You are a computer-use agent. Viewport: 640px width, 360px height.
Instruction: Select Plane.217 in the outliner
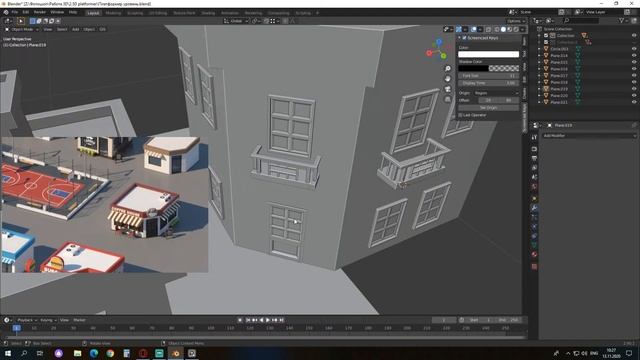(559, 76)
